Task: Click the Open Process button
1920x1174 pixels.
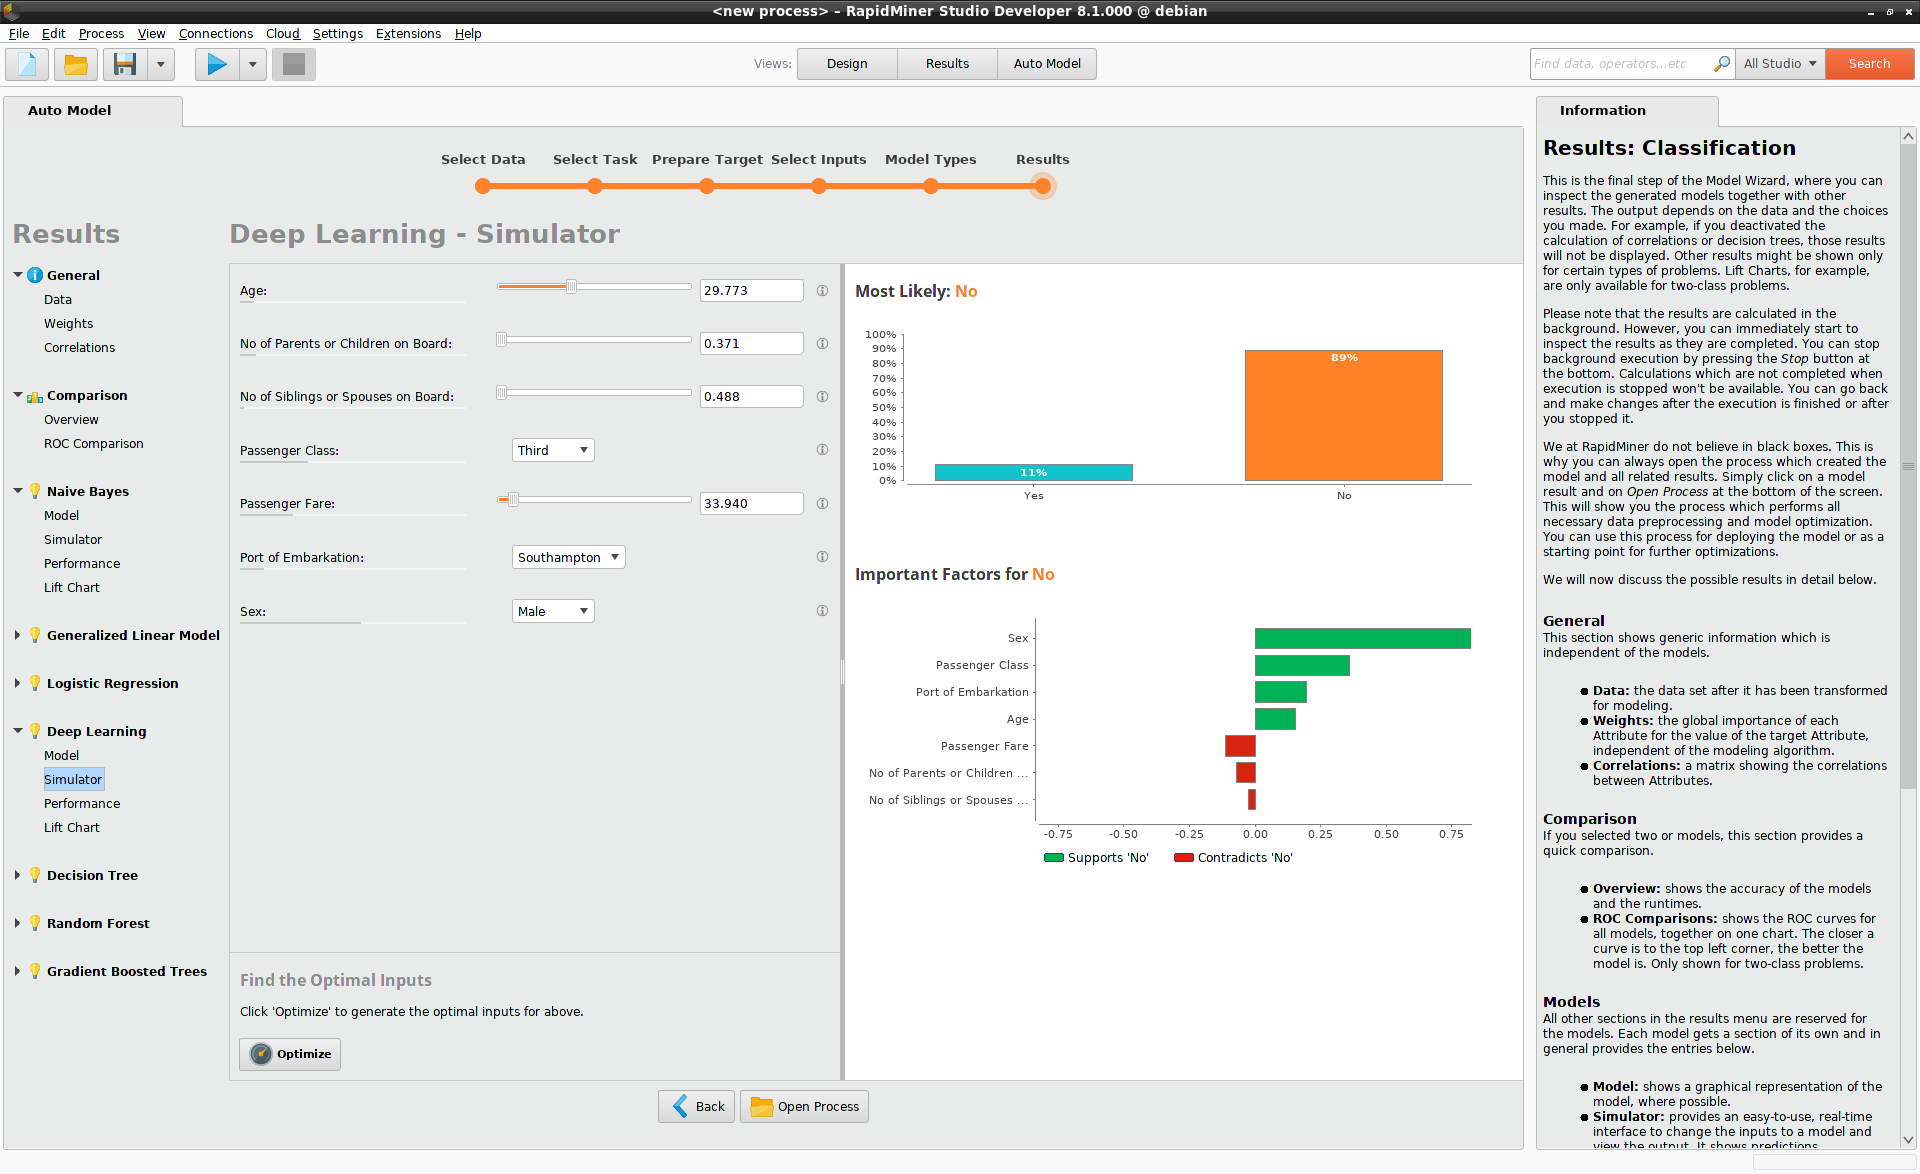Action: point(803,1106)
